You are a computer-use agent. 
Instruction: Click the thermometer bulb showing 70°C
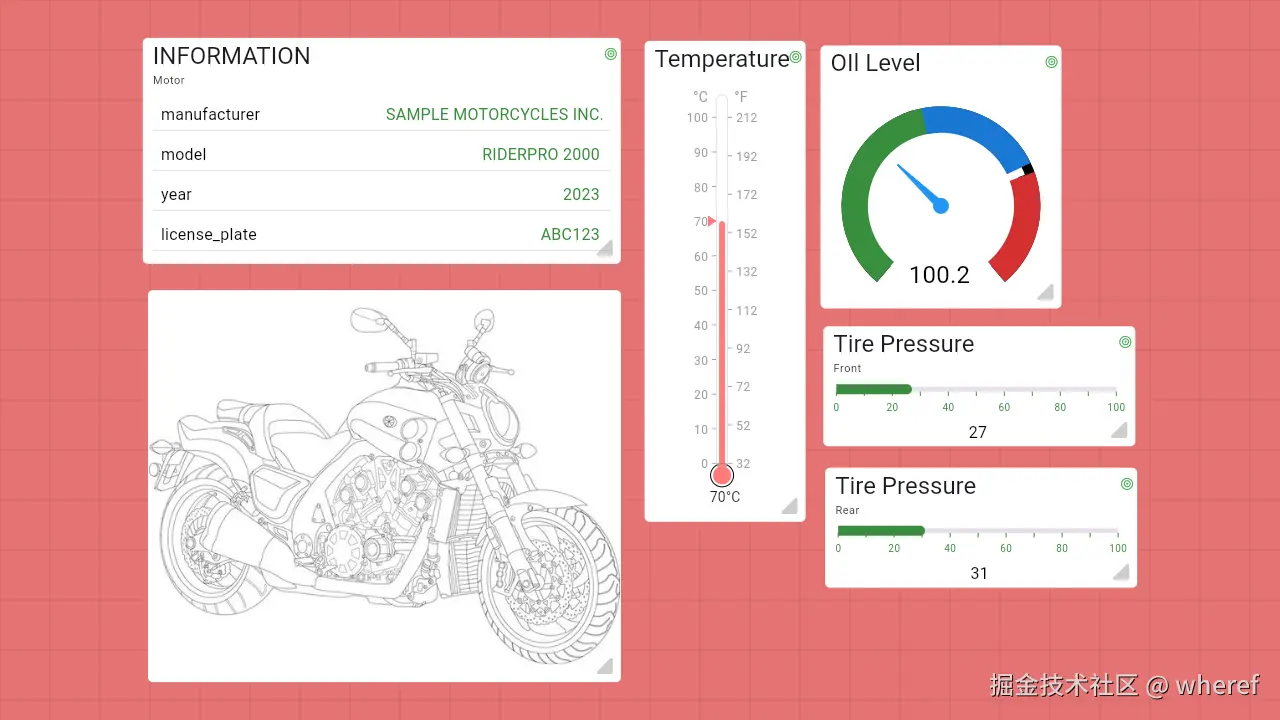point(722,475)
